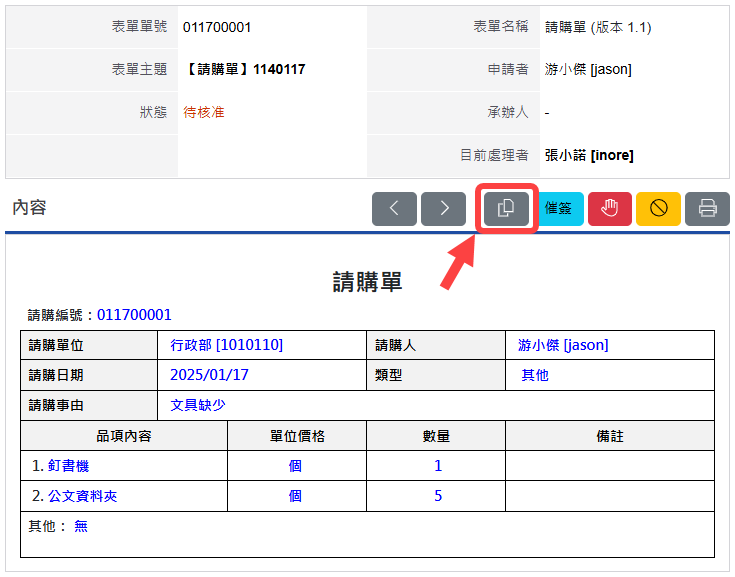Click unit 個 in 公文資料夾 row

tap(295, 496)
